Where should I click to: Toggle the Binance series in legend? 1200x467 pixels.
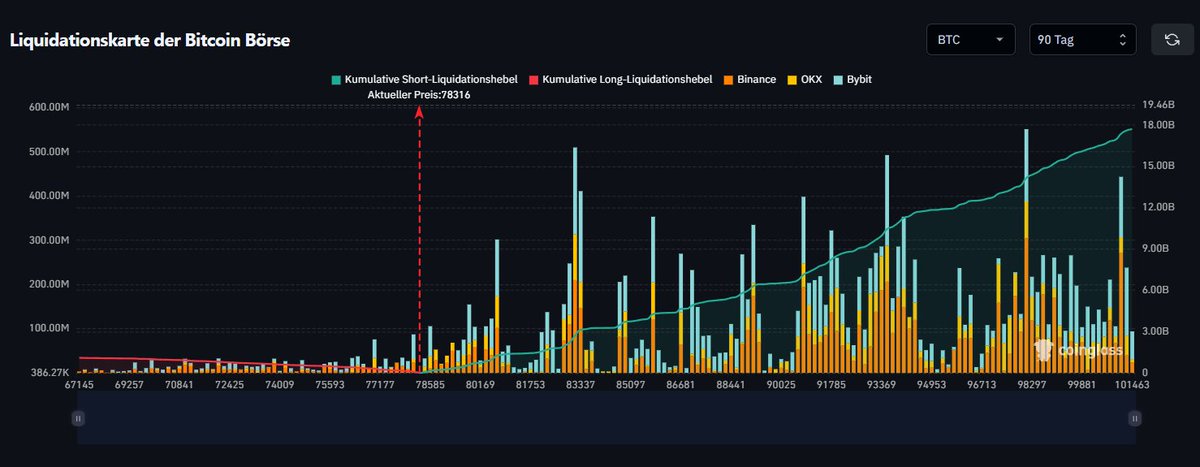click(749, 79)
